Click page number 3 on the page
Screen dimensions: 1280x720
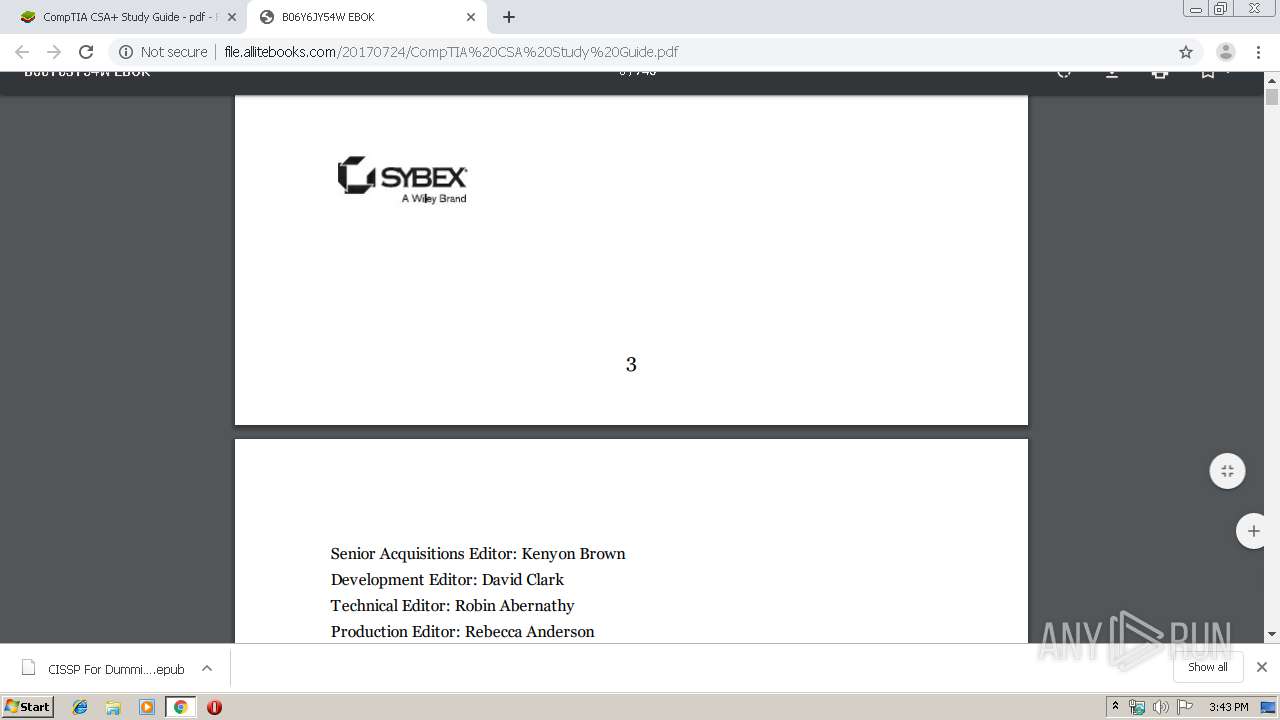click(631, 365)
